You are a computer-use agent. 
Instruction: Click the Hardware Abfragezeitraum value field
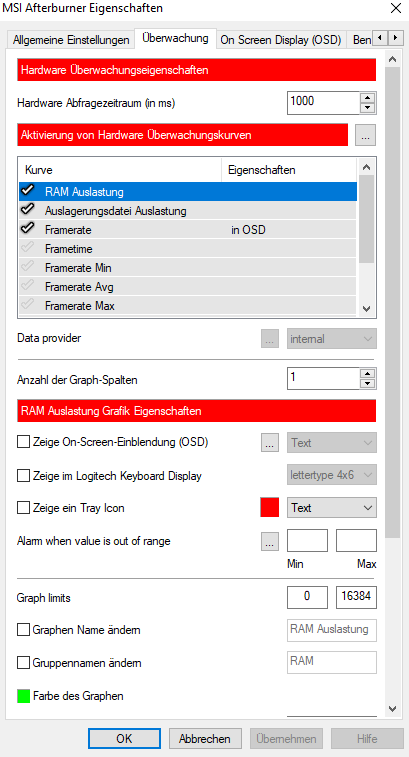coord(324,103)
